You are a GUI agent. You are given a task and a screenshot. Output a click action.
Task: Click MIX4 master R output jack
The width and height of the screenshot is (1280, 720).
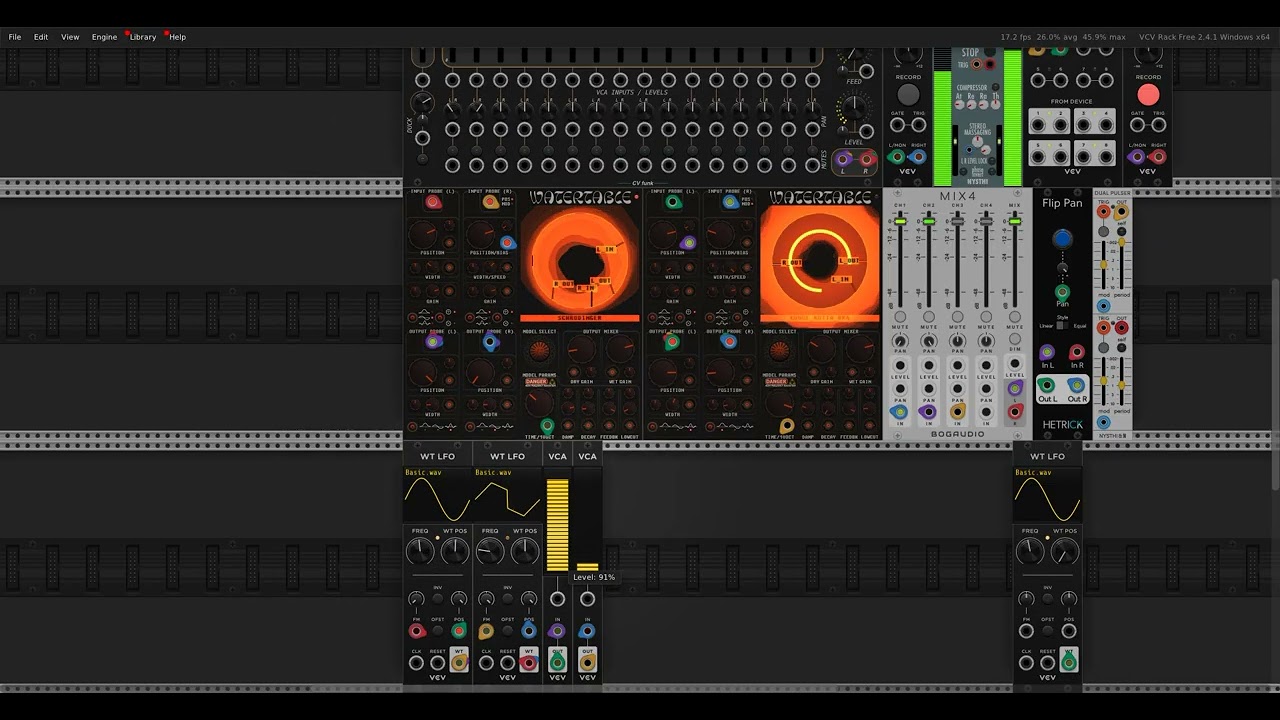pyautogui.click(x=1015, y=411)
